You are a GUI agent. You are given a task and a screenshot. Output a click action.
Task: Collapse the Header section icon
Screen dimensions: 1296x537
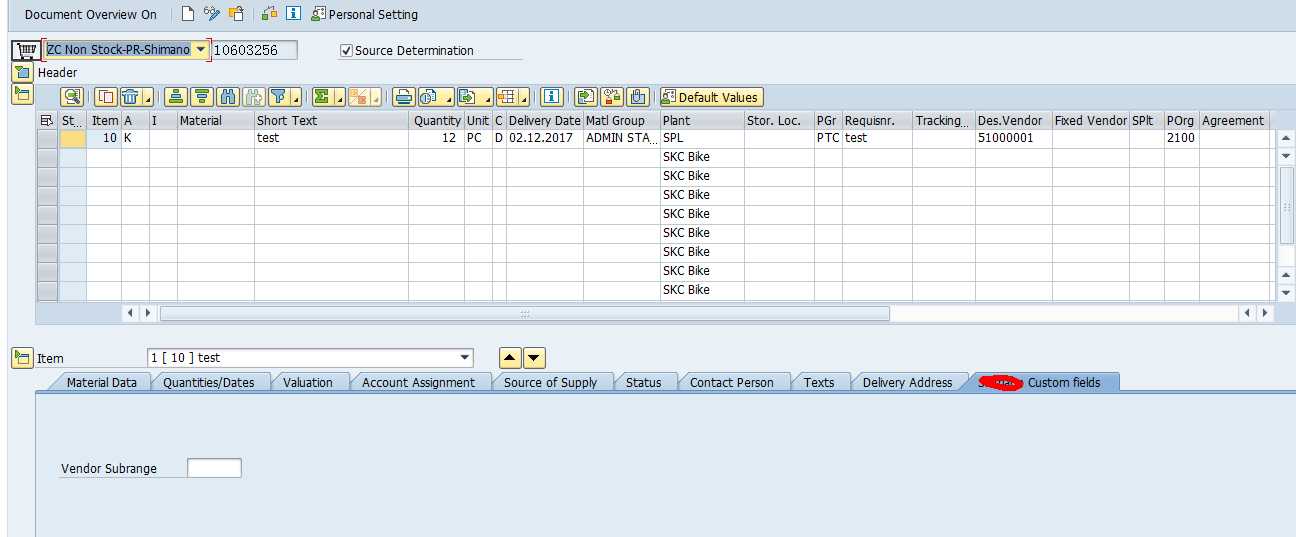22,72
